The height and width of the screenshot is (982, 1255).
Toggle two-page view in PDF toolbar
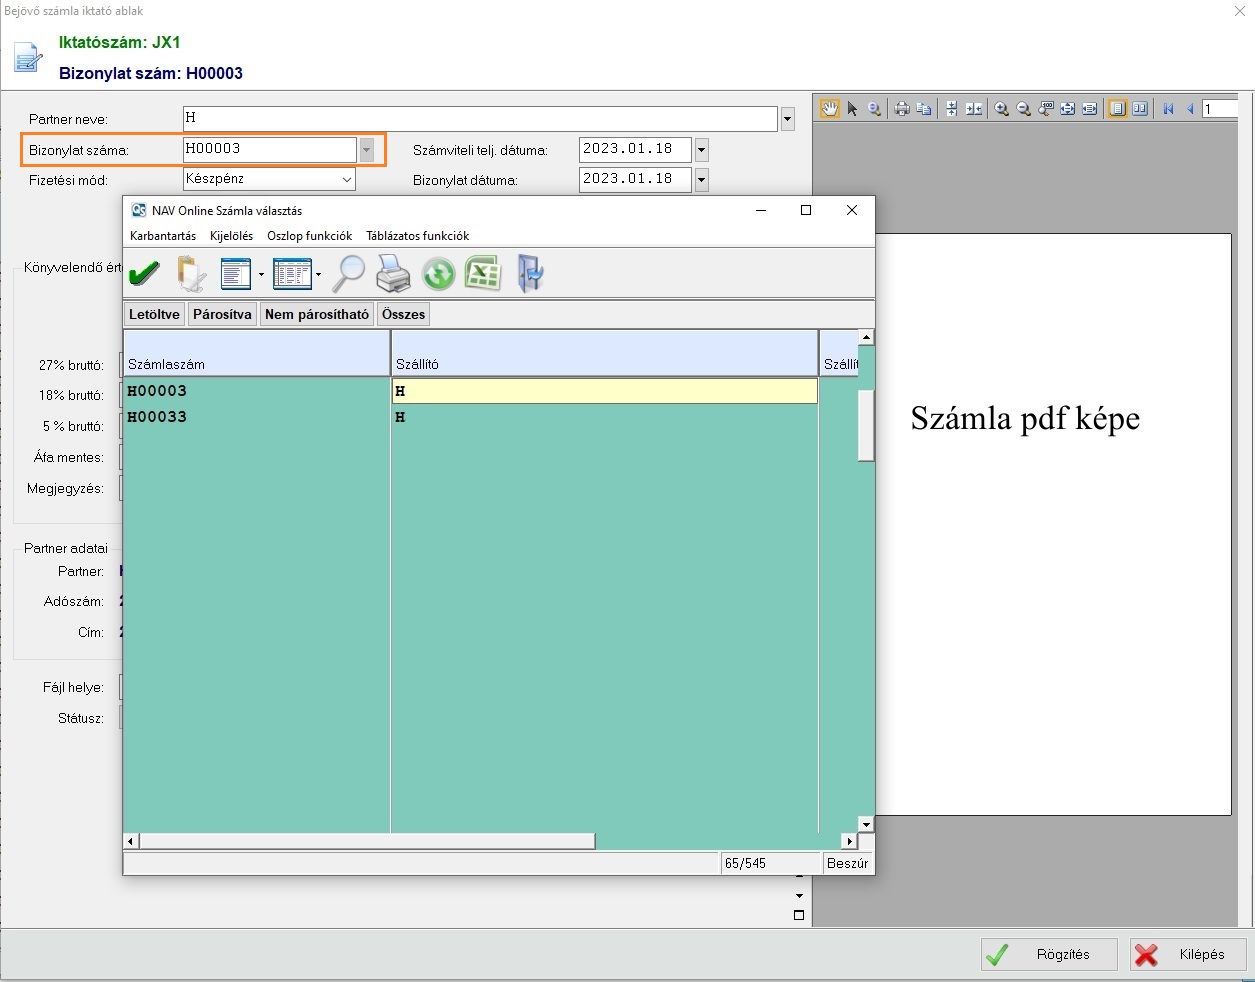(x=1140, y=109)
